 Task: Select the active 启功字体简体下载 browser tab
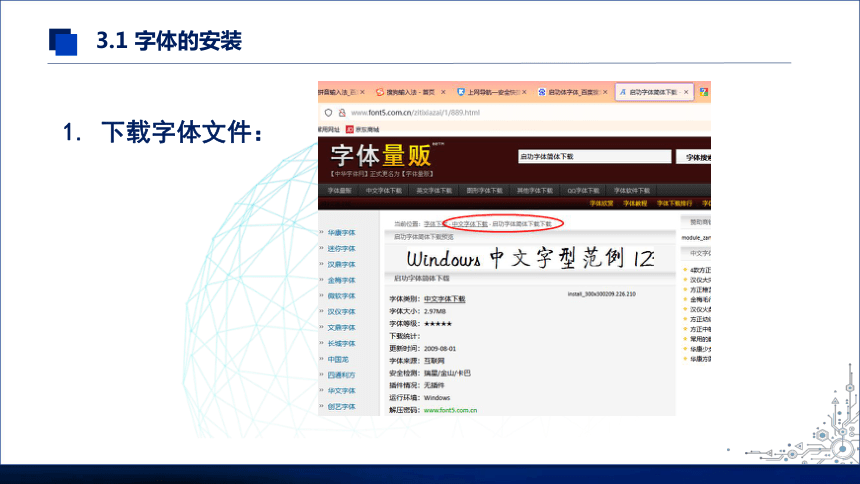coord(654,92)
